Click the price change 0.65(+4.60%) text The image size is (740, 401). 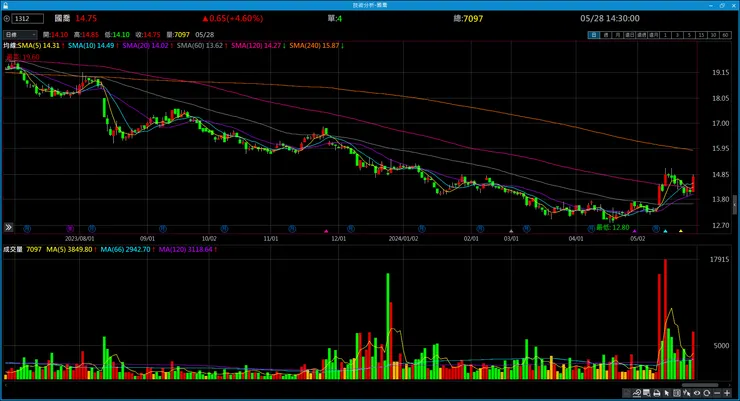coord(232,18)
